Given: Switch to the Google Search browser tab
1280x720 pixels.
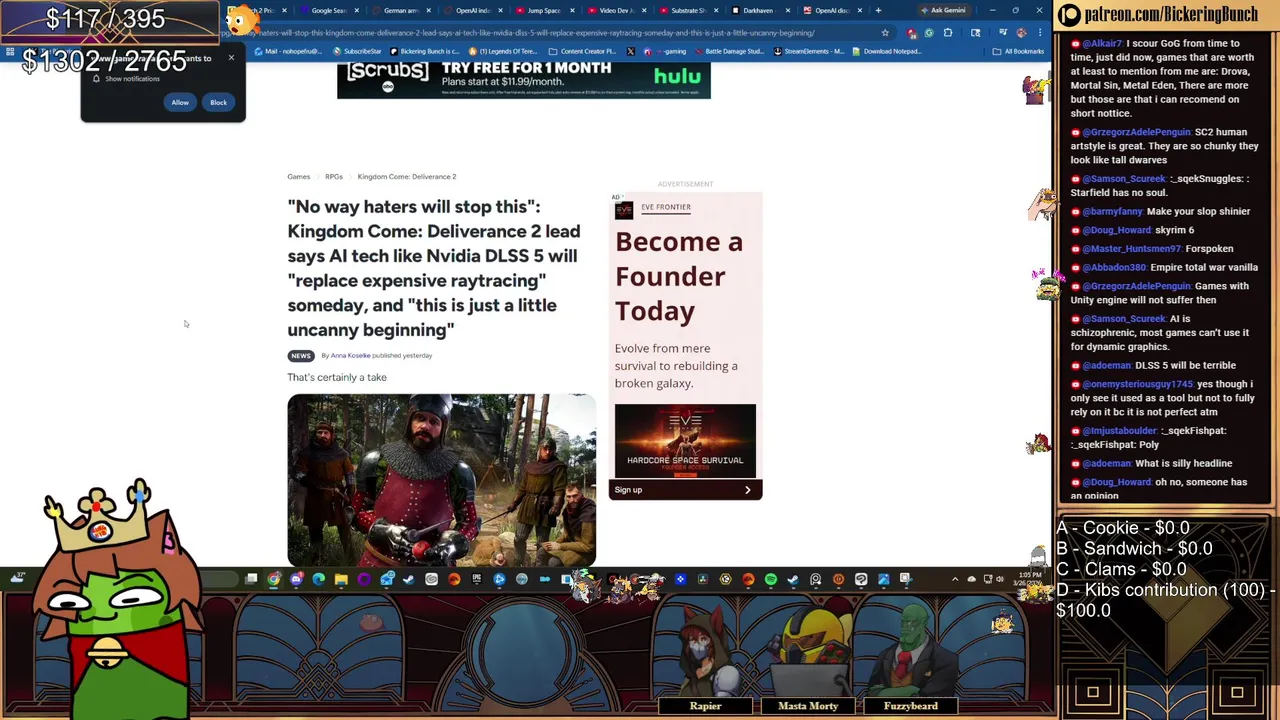Looking at the screenshot, I should tap(329, 10).
